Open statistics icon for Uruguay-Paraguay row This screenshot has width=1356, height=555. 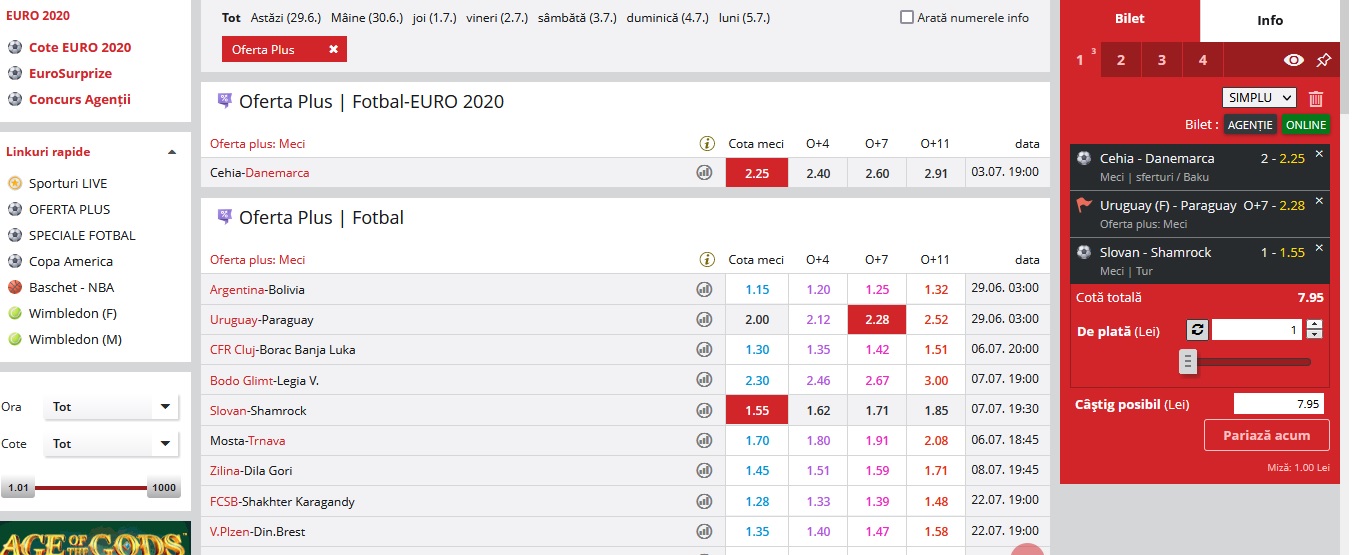click(705, 319)
